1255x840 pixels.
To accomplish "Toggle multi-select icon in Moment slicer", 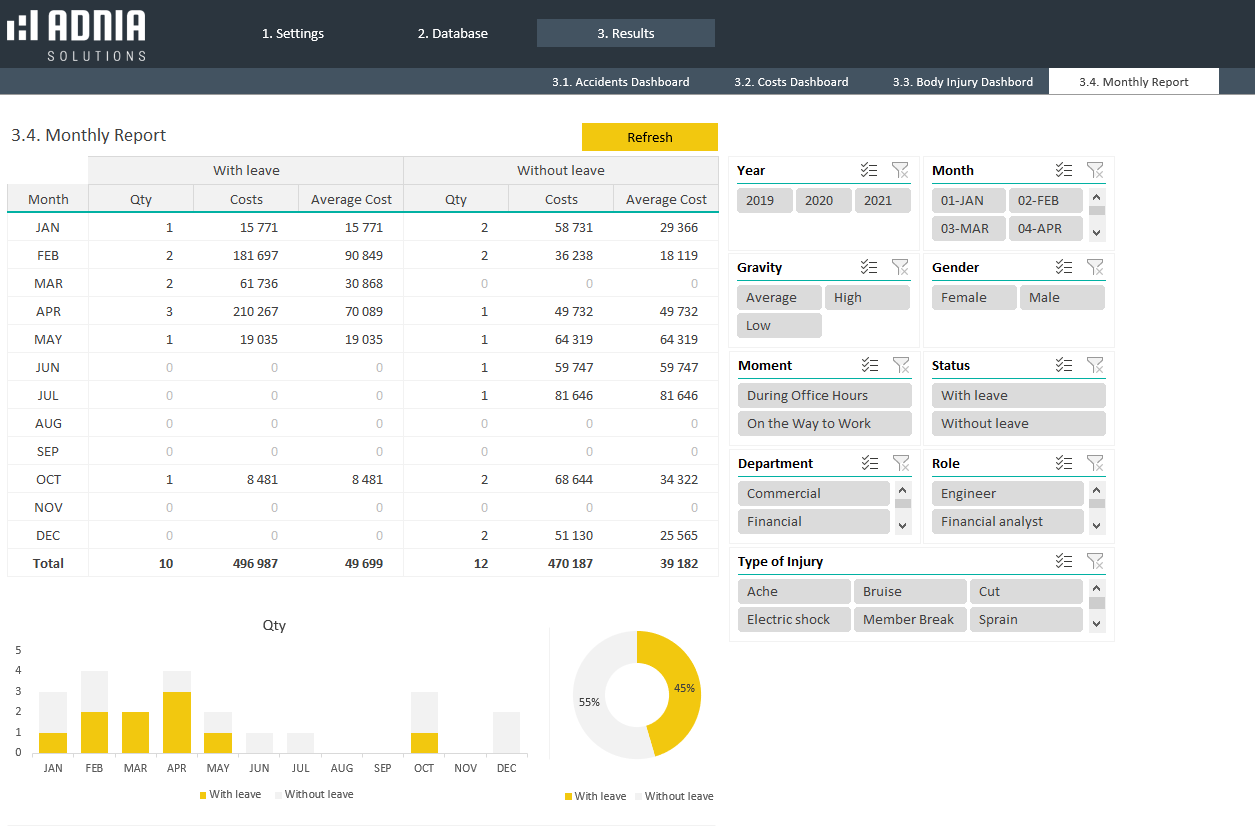I will [869, 366].
